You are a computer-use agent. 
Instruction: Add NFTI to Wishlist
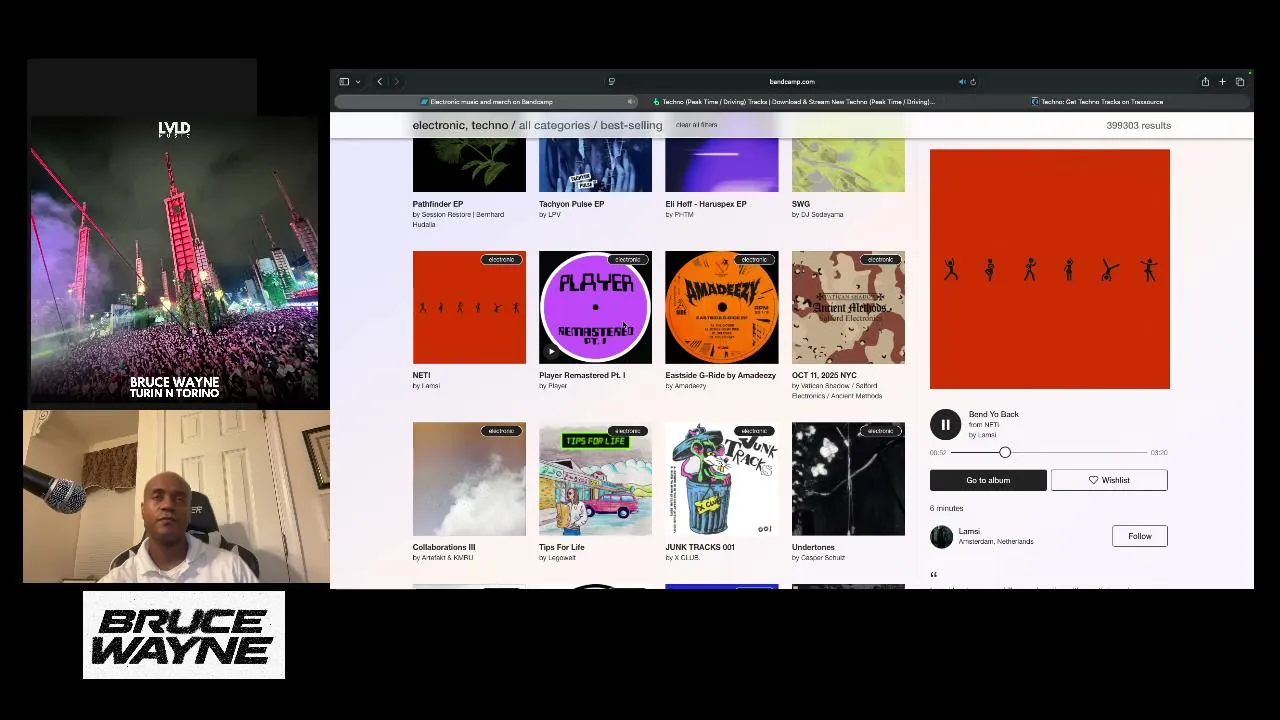point(1109,481)
